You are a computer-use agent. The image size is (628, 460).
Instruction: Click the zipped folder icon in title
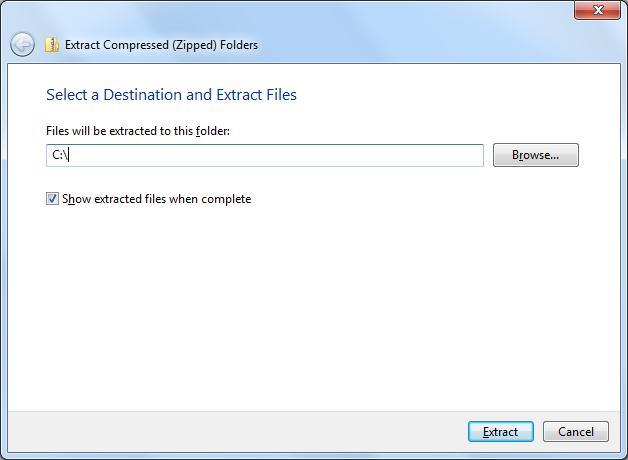52,44
